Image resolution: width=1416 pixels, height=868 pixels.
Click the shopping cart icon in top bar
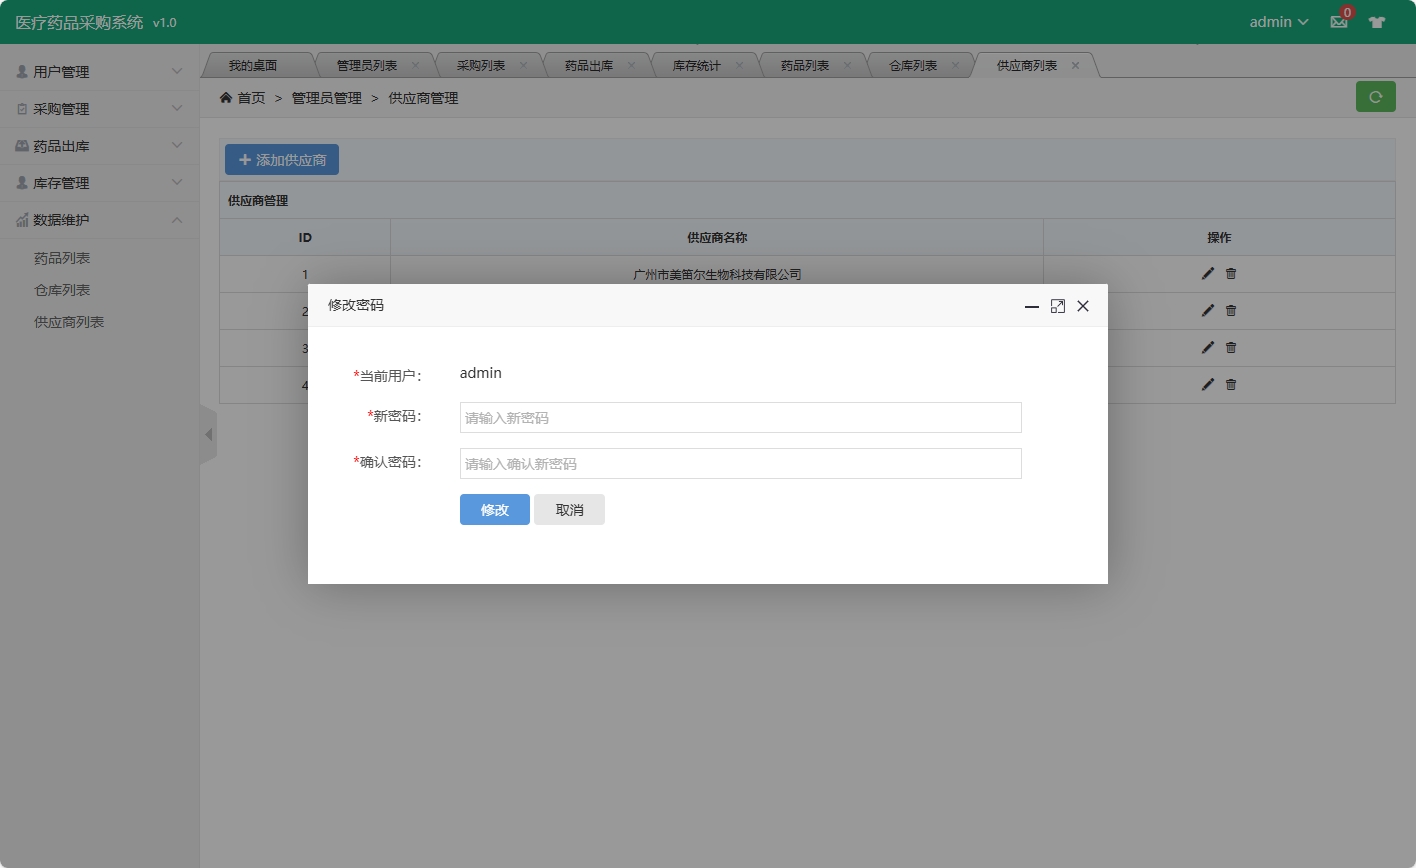(x=1377, y=21)
